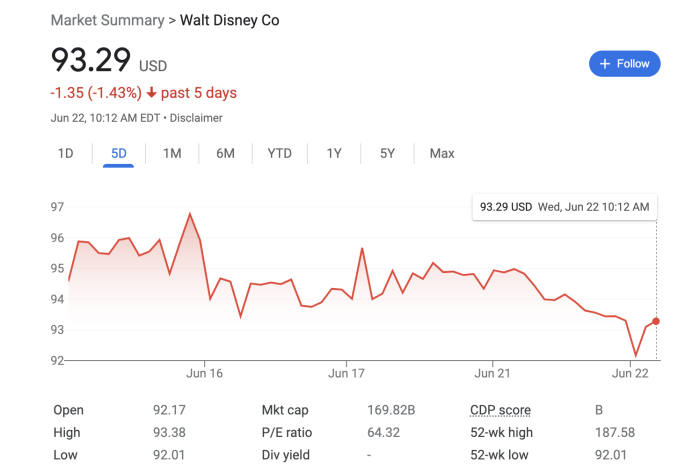Click the Jun 21 date on chart axis

point(493,373)
